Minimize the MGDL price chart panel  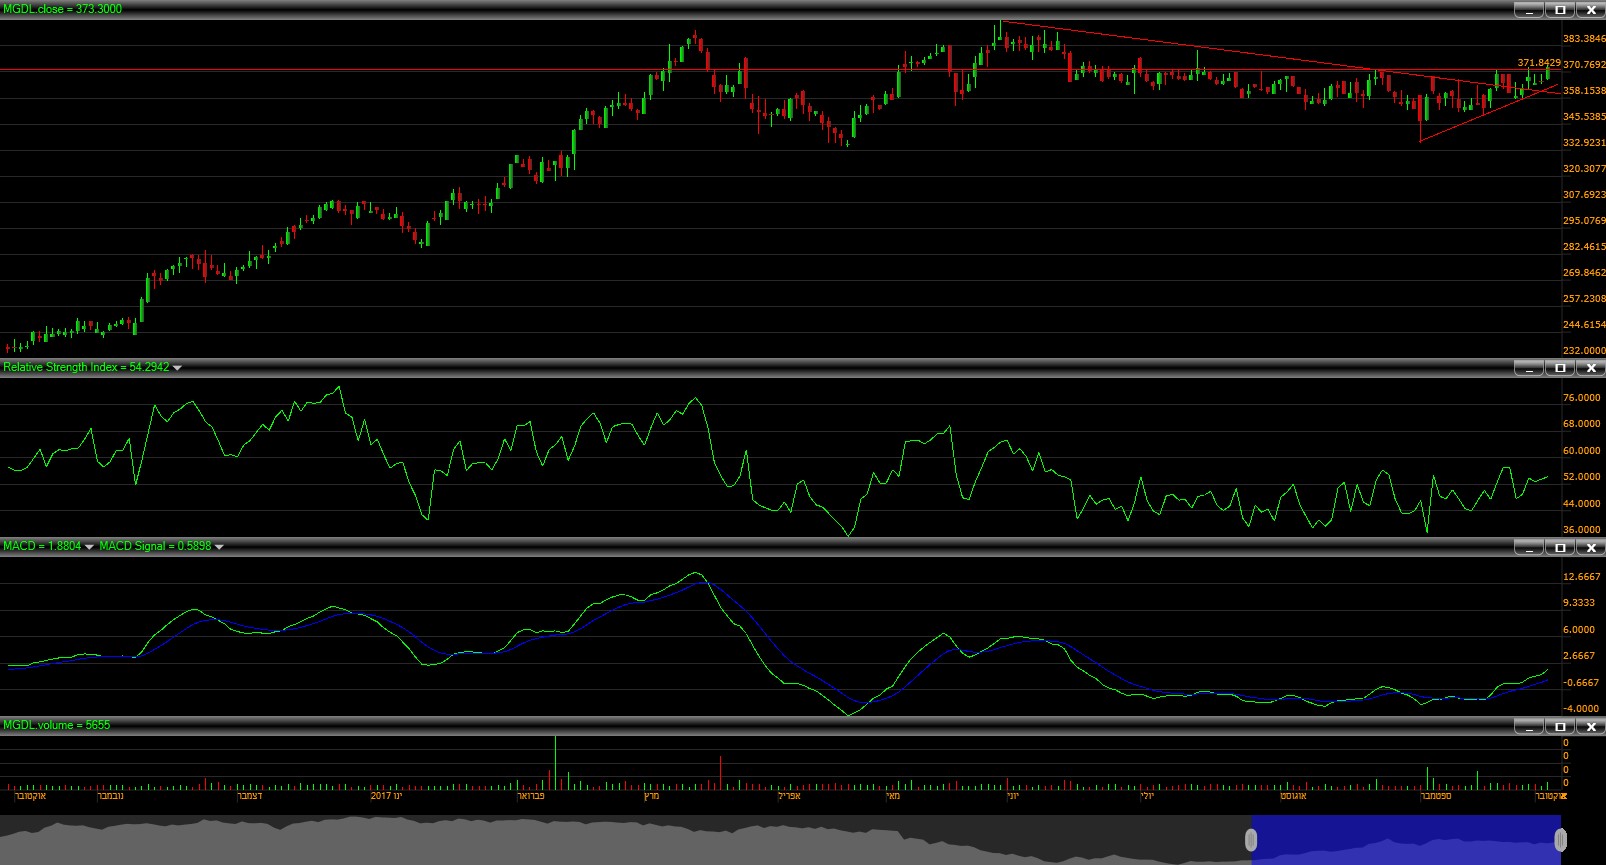[1529, 10]
